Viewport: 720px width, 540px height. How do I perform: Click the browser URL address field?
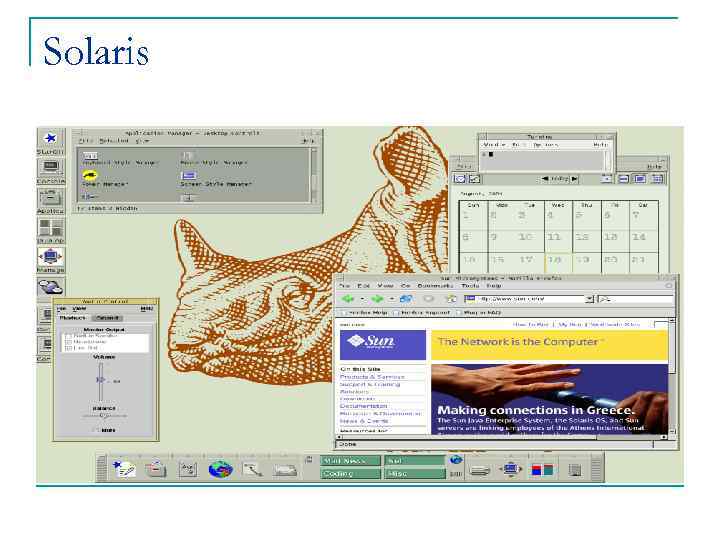pos(525,299)
